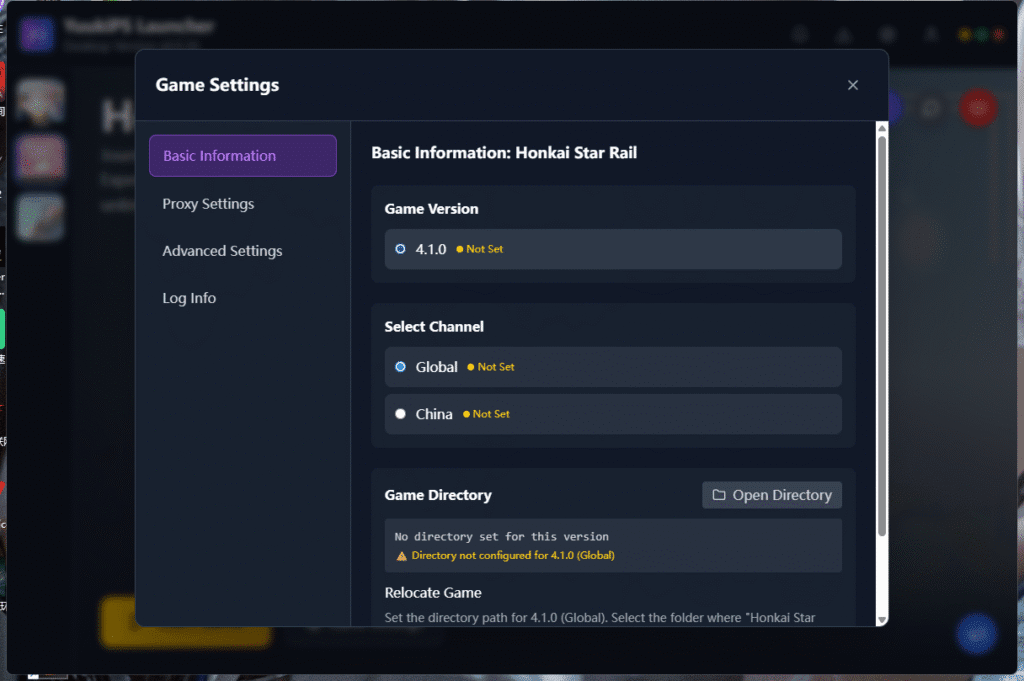1024x681 pixels.
Task: Click the folder icon in Open Directory
Action: point(719,495)
